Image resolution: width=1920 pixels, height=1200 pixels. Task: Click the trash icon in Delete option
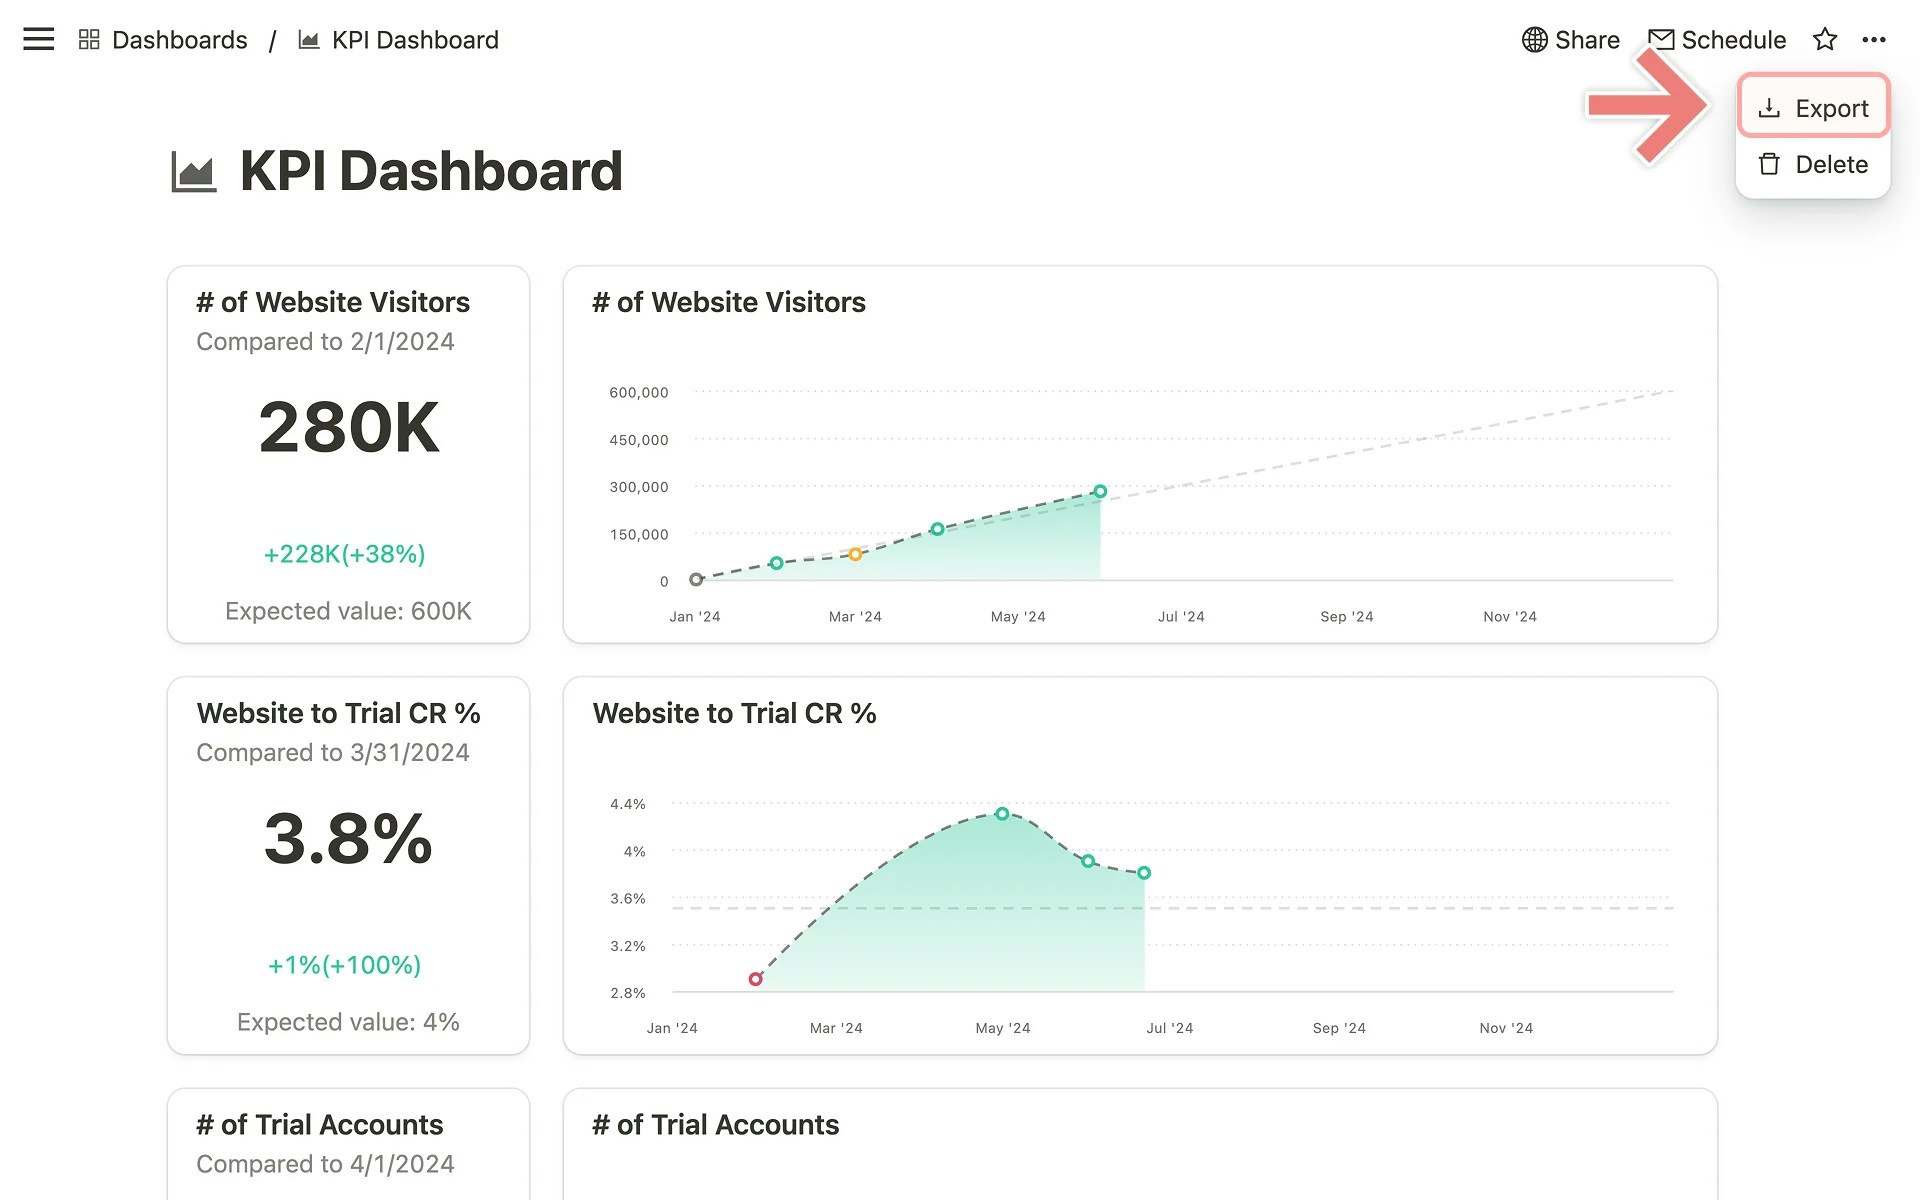[x=1768, y=164]
